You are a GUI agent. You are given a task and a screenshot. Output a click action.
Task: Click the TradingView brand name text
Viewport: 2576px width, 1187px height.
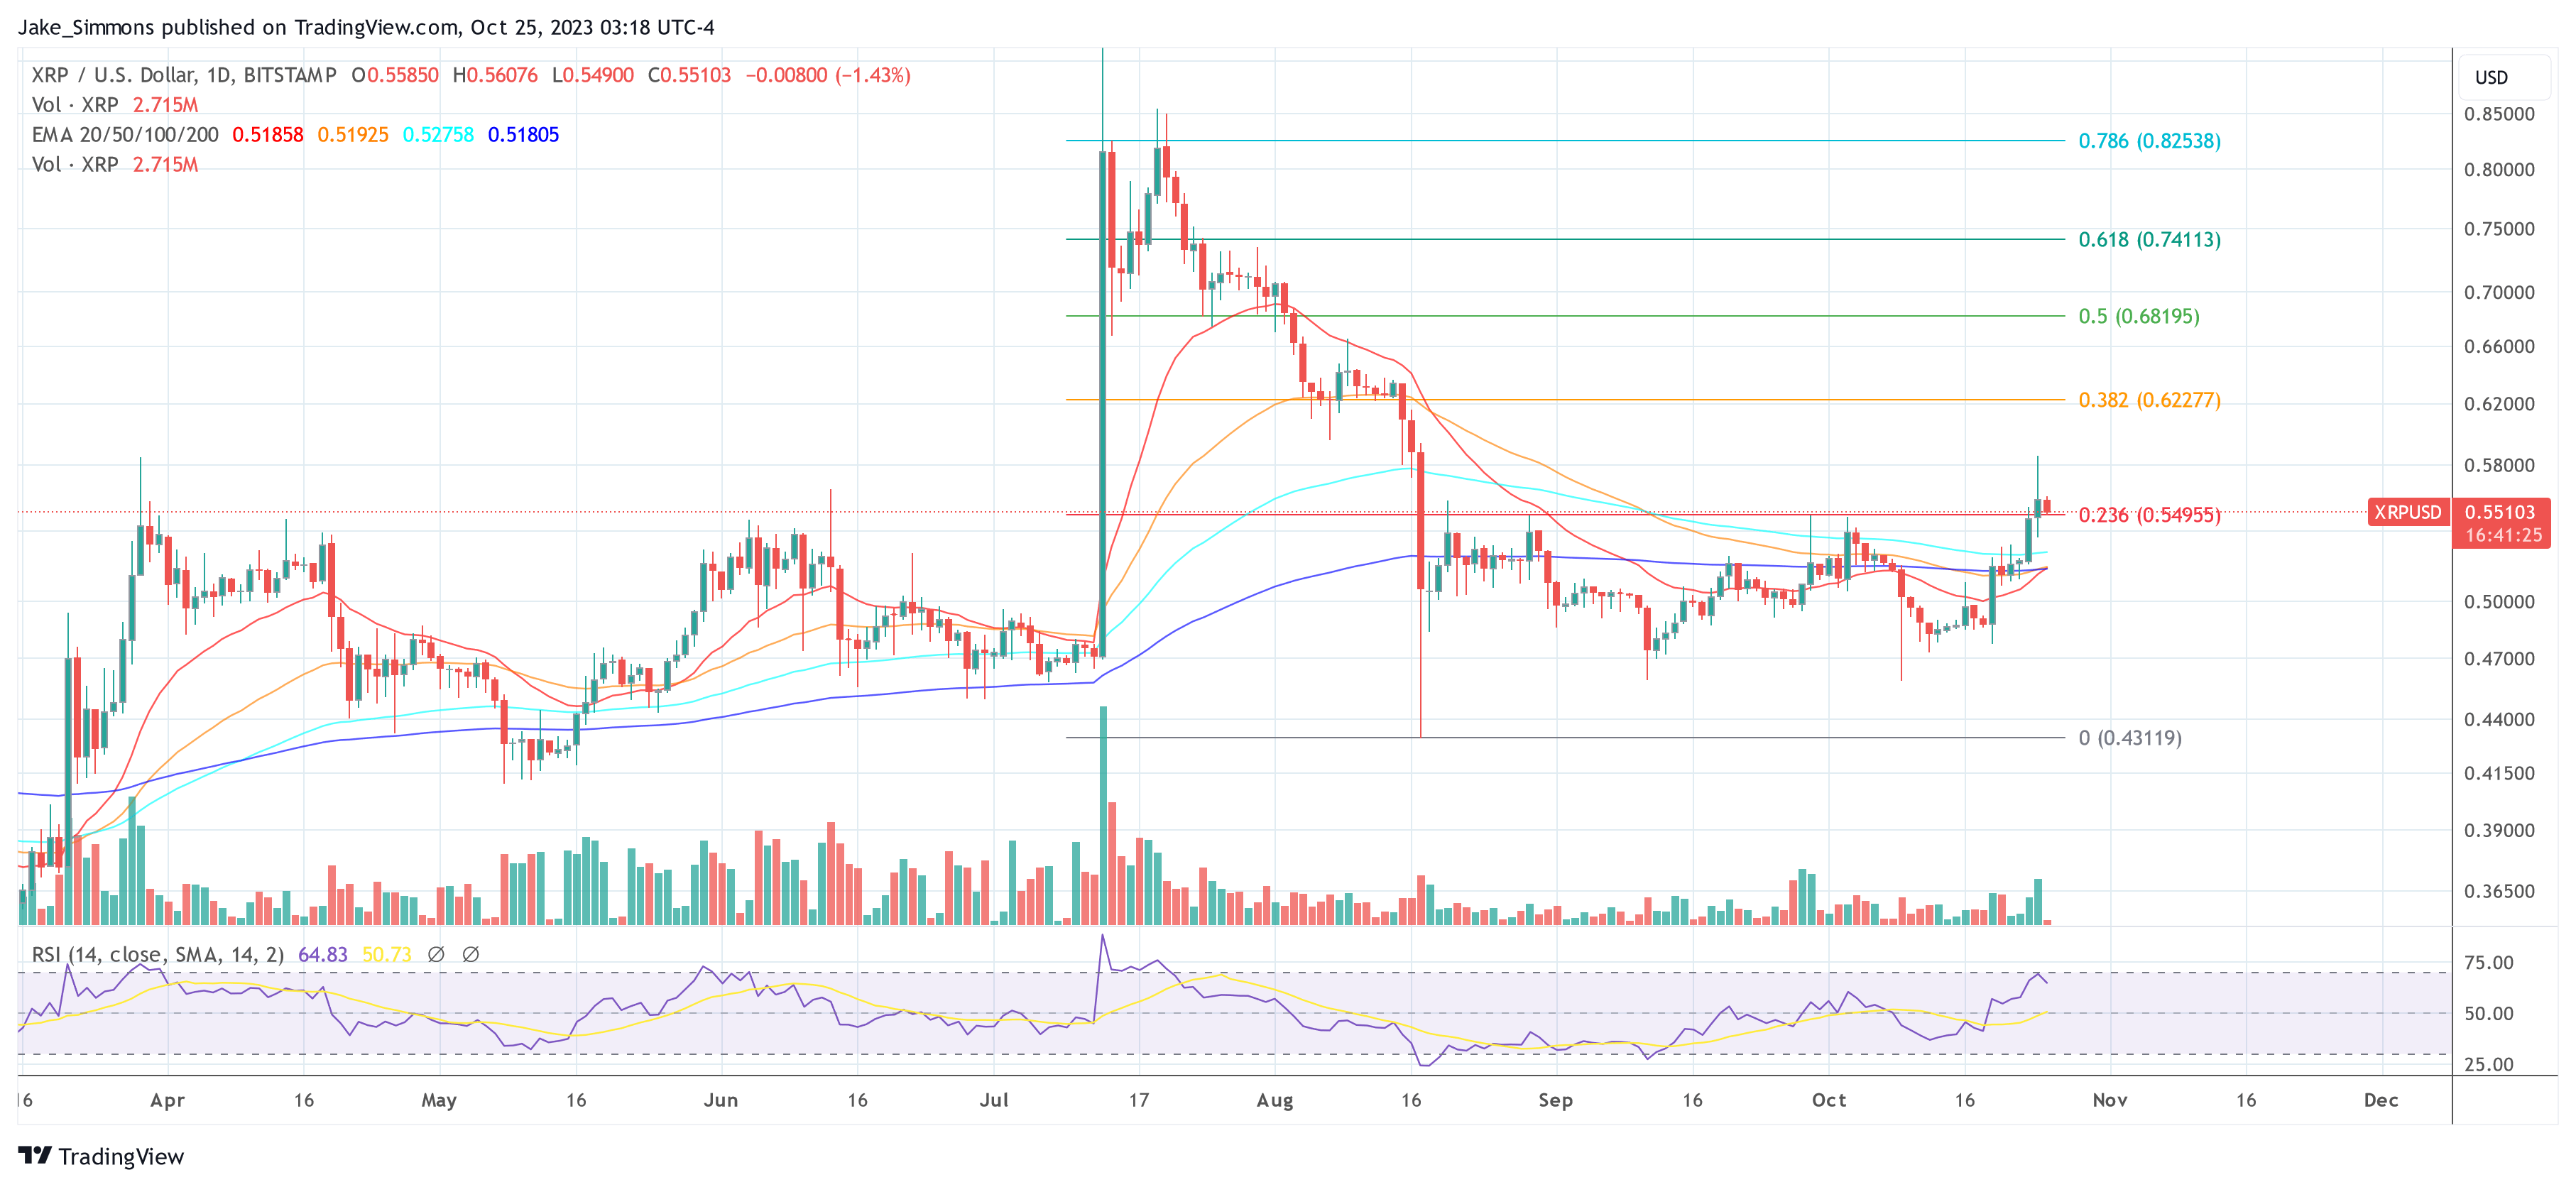click(x=121, y=1157)
